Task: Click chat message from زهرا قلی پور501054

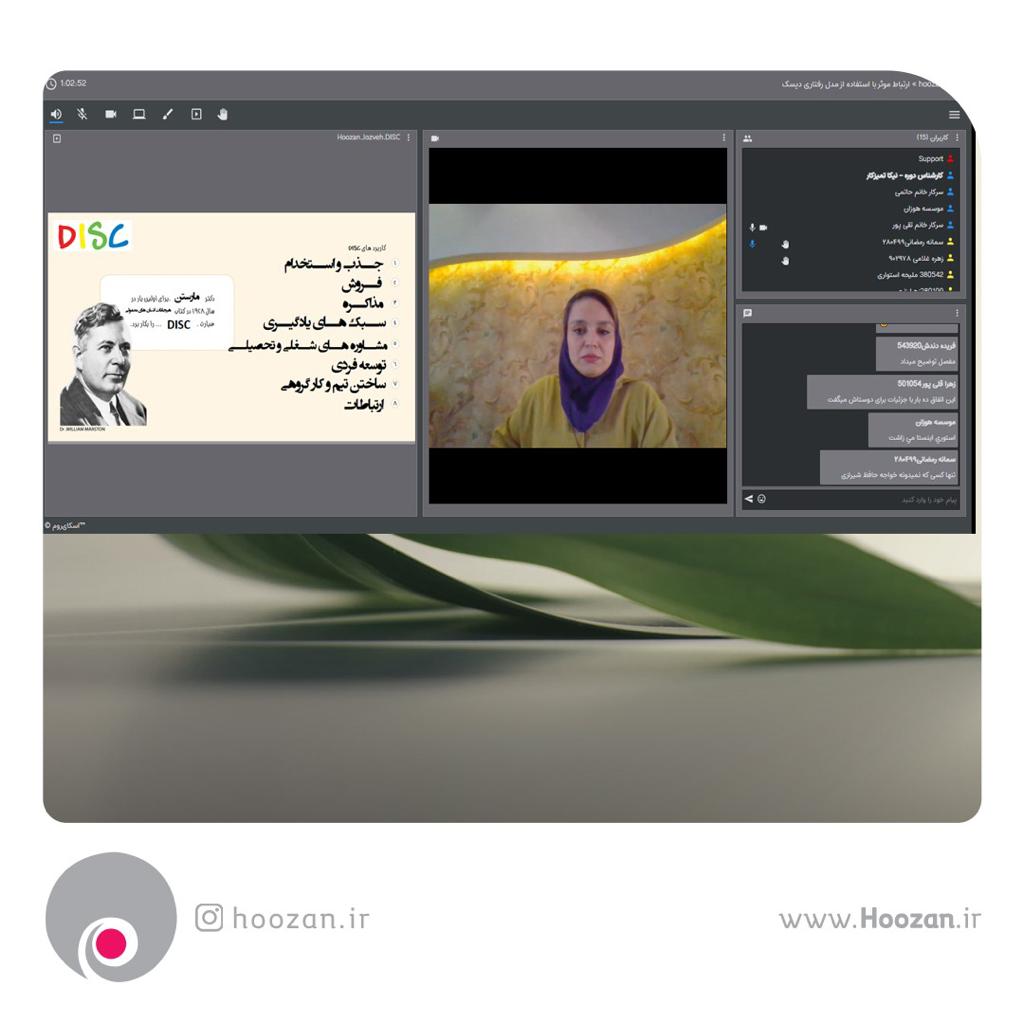Action: pyautogui.click(x=883, y=392)
